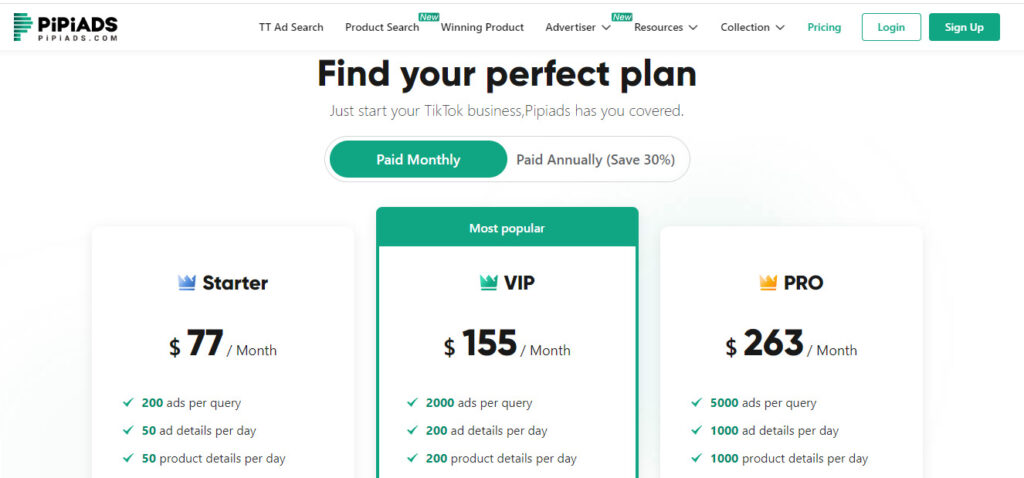The image size is (1024, 478).
Task: Switch to Paid Annually (Save 30%)
Action: [596, 159]
